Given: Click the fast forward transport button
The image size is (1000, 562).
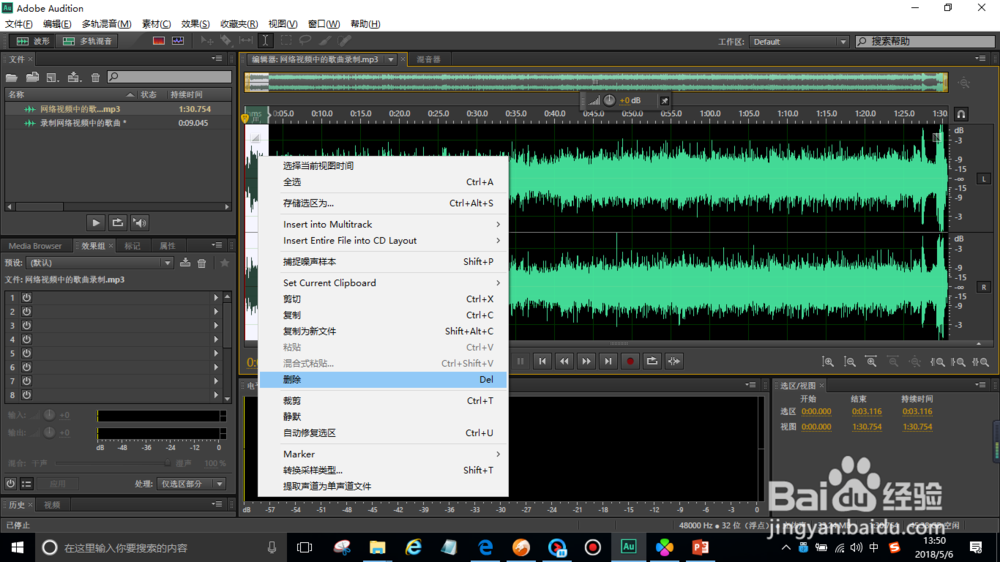Looking at the screenshot, I should click(586, 361).
